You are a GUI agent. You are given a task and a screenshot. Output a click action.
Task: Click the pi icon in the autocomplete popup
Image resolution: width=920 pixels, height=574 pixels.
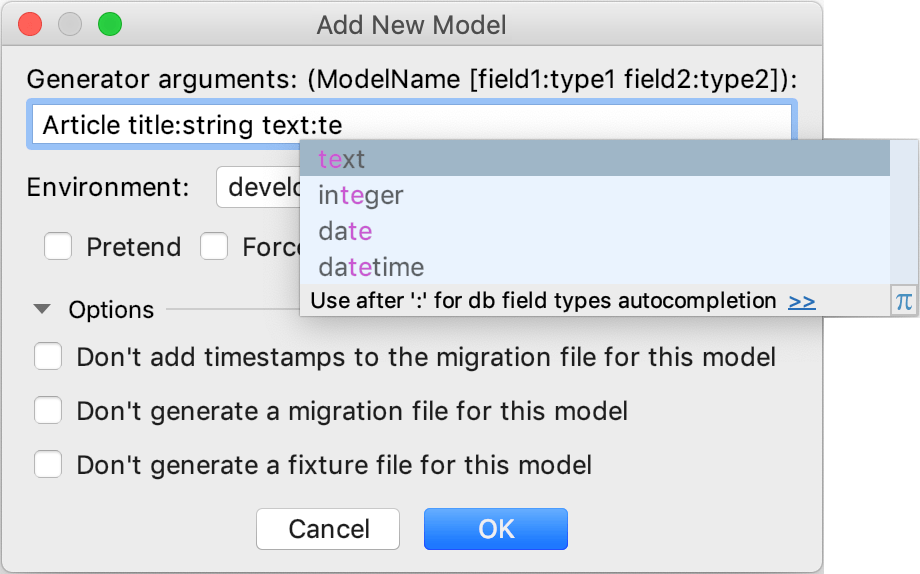[904, 301]
